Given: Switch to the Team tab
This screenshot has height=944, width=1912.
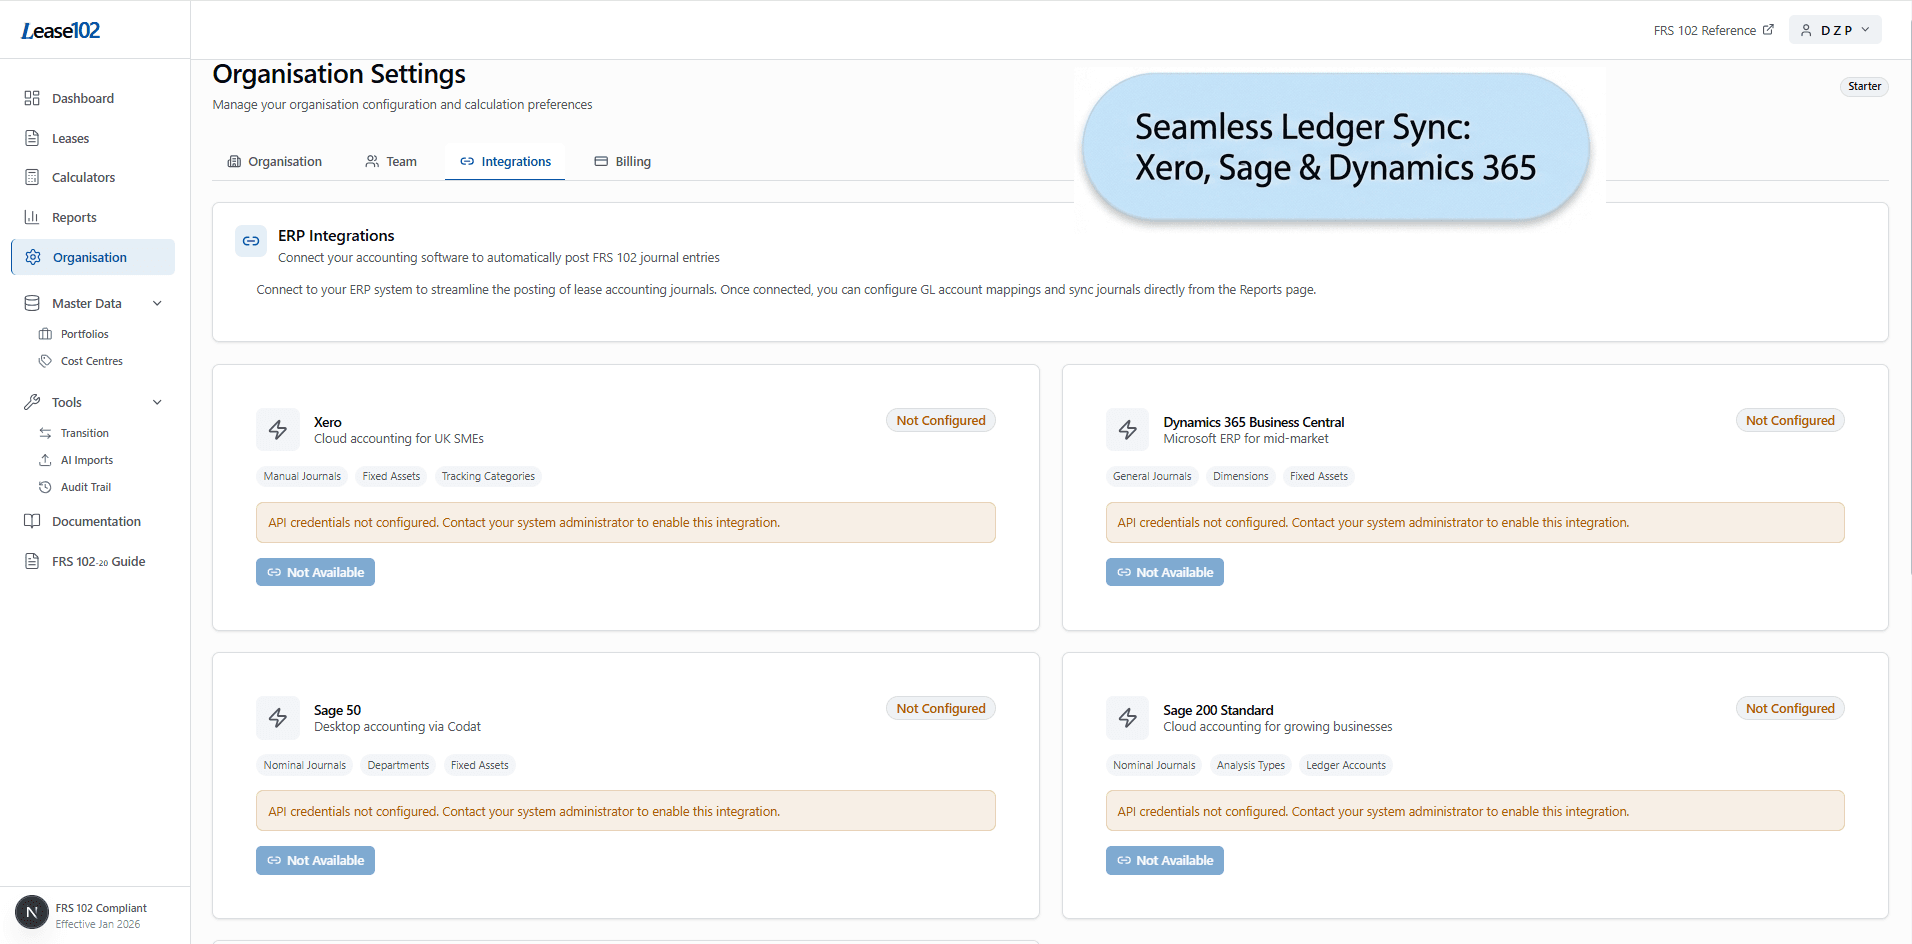Looking at the screenshot, I should click(x=391, y=161).
